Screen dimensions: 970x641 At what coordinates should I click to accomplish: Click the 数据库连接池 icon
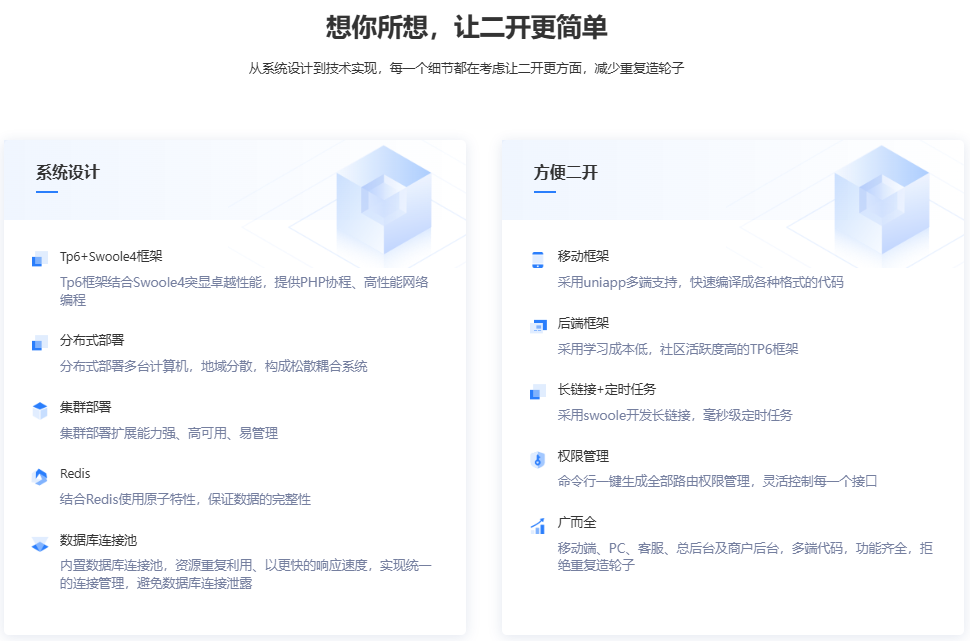(40, 544)
